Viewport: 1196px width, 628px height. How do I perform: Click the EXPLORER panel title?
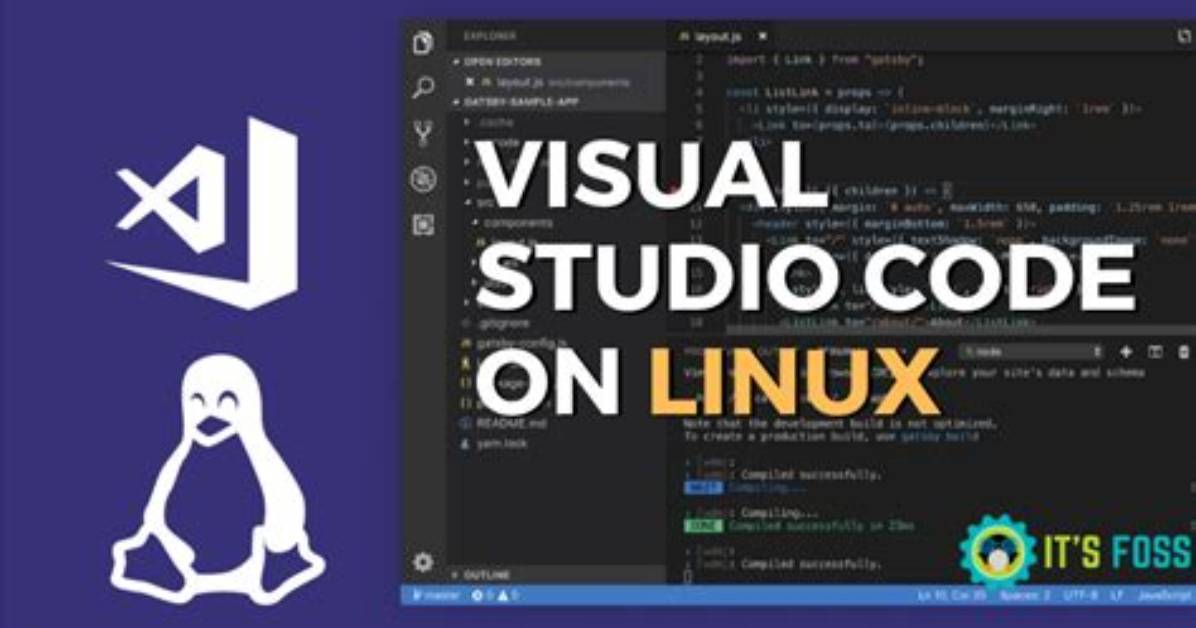click(x=490, y=36)
